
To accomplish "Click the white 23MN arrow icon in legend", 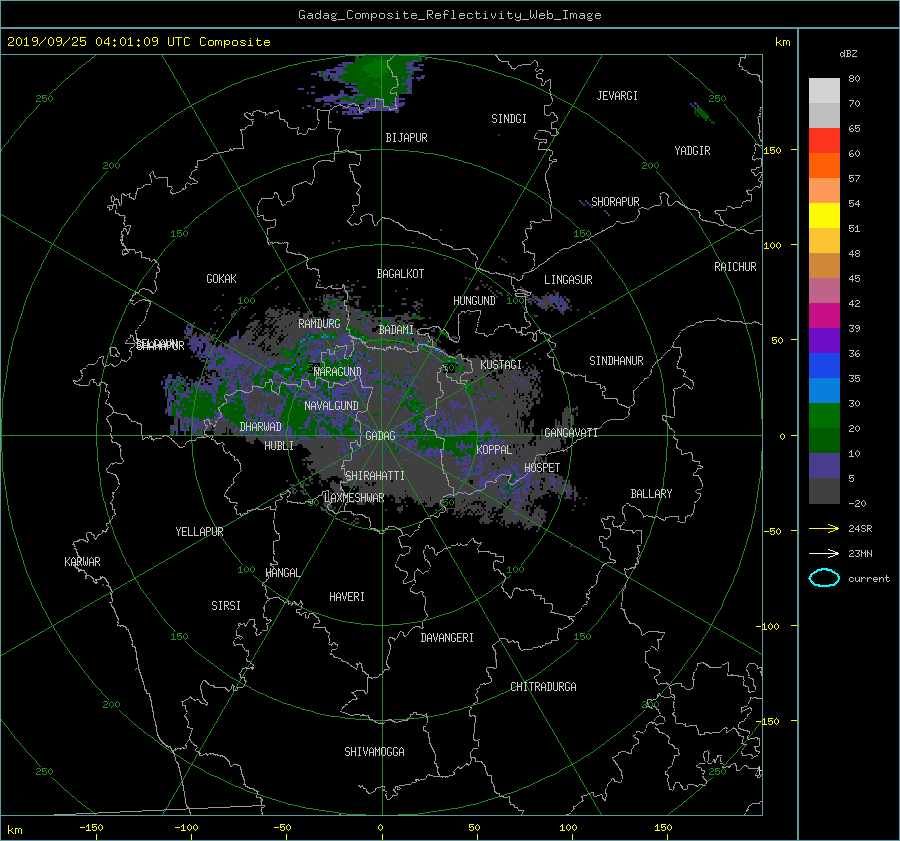I will click(x=824, y=553).
